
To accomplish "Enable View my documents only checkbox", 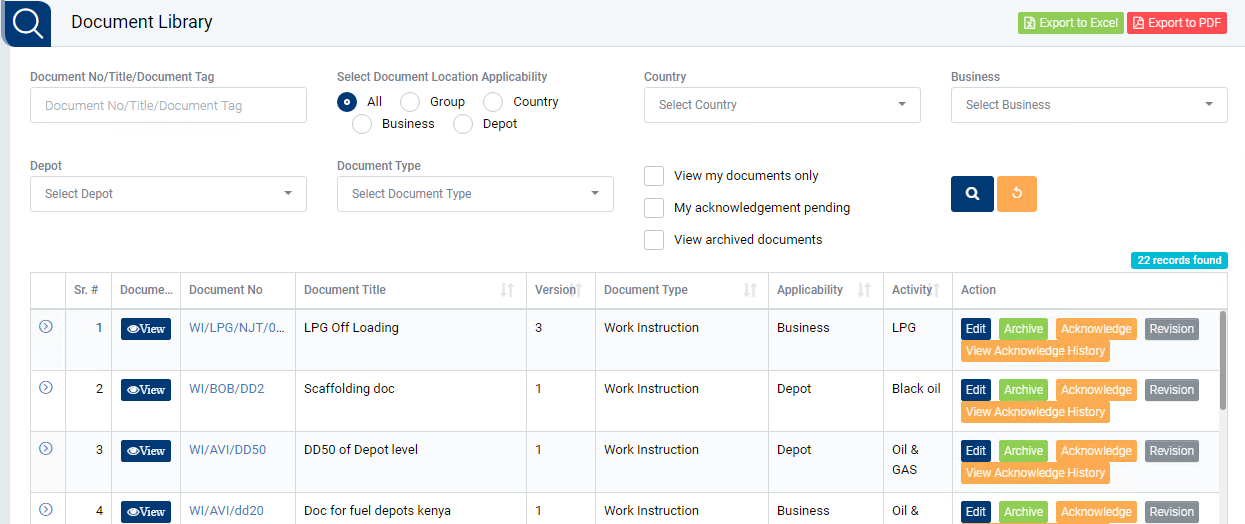I will pos(654,176).
